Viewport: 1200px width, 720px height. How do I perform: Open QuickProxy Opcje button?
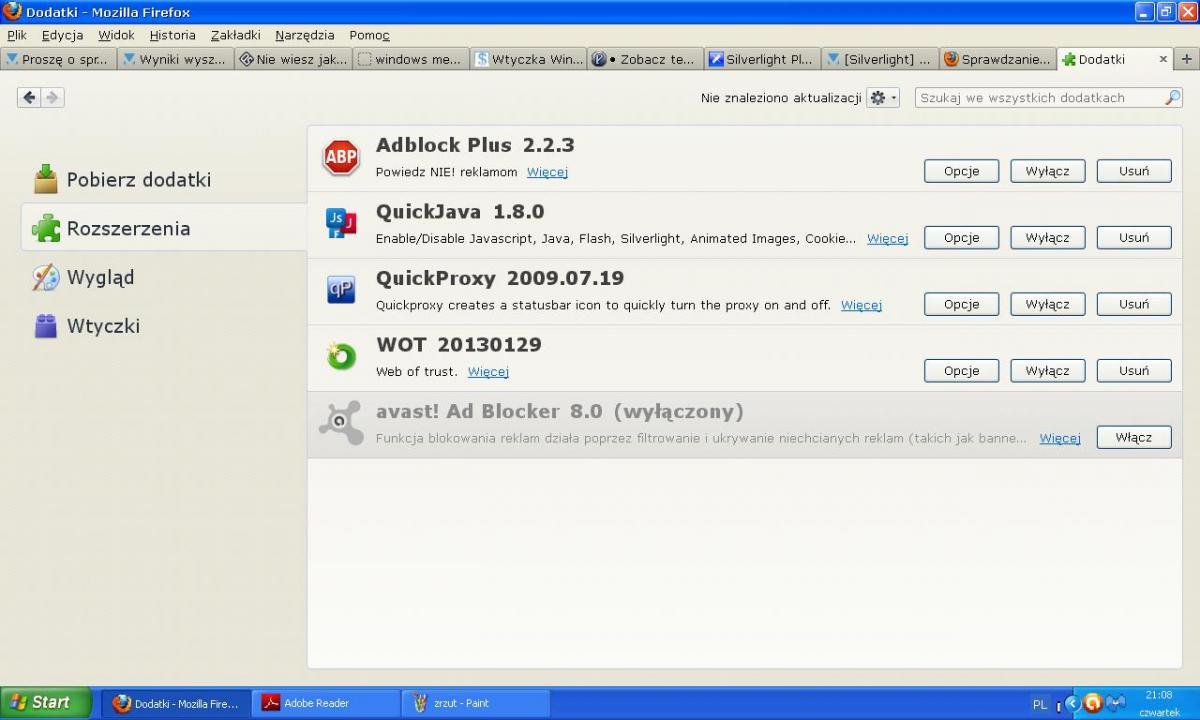(x=961, y=304)
